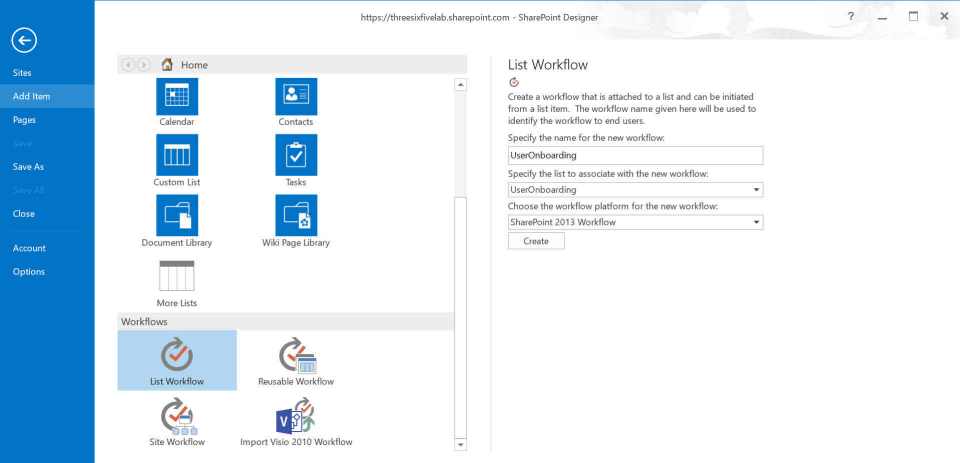
Task: Select Save As in the sidebar
Action: pyautogui.click(x=28, y=166)
